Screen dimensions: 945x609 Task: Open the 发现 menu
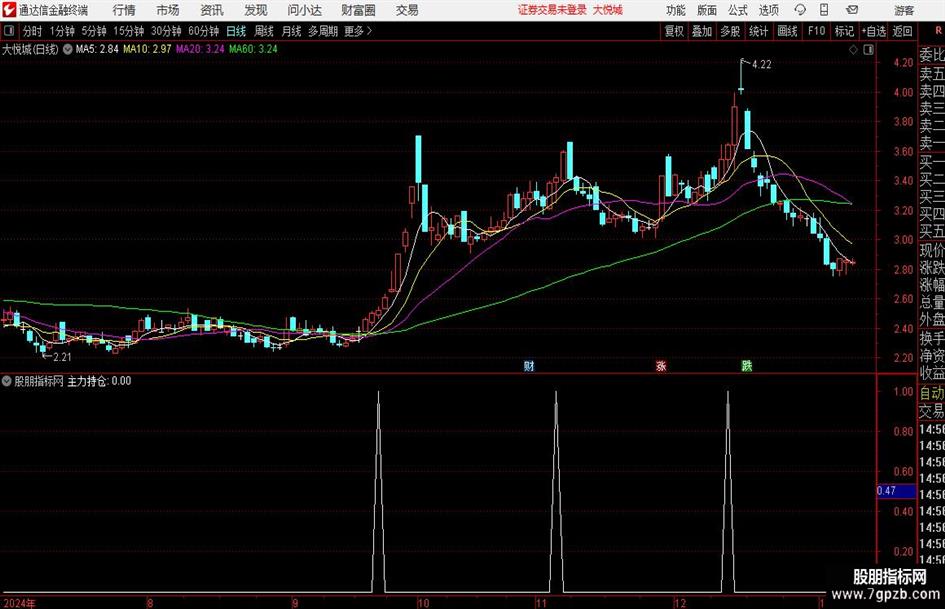click(256, 10)
